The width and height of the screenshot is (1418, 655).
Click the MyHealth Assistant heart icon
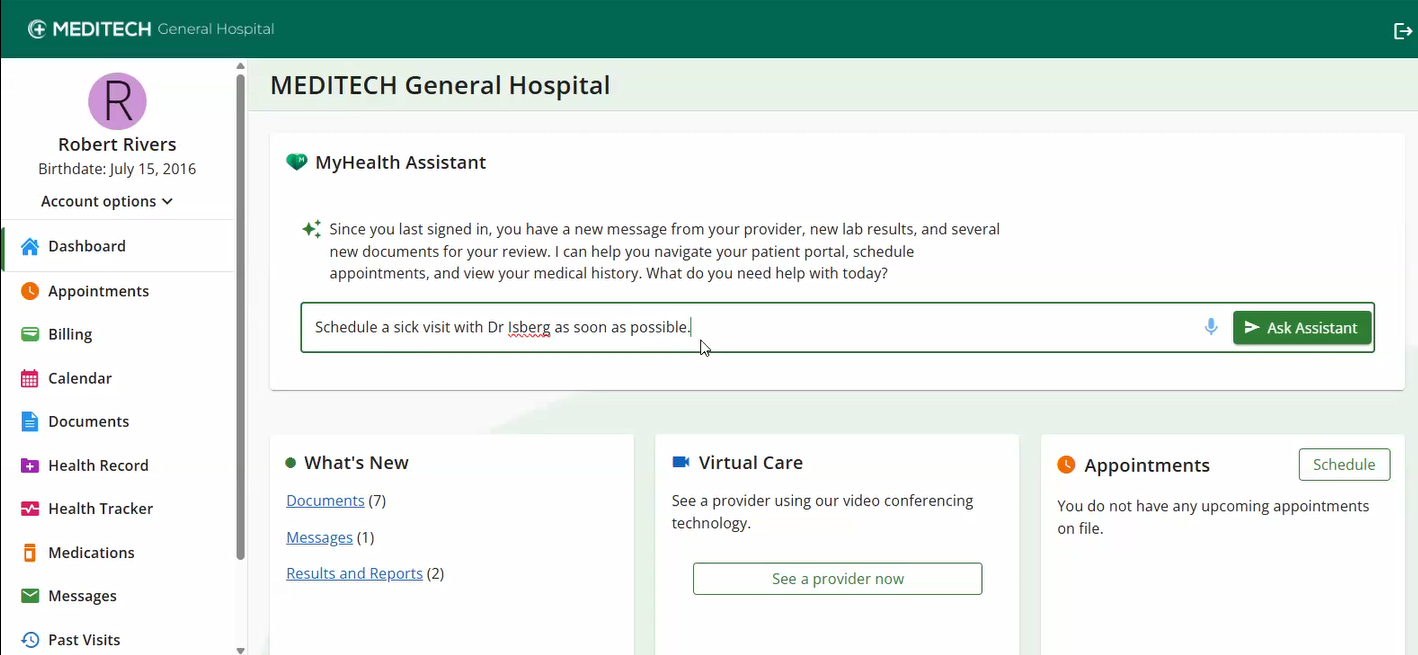[296, 162]
